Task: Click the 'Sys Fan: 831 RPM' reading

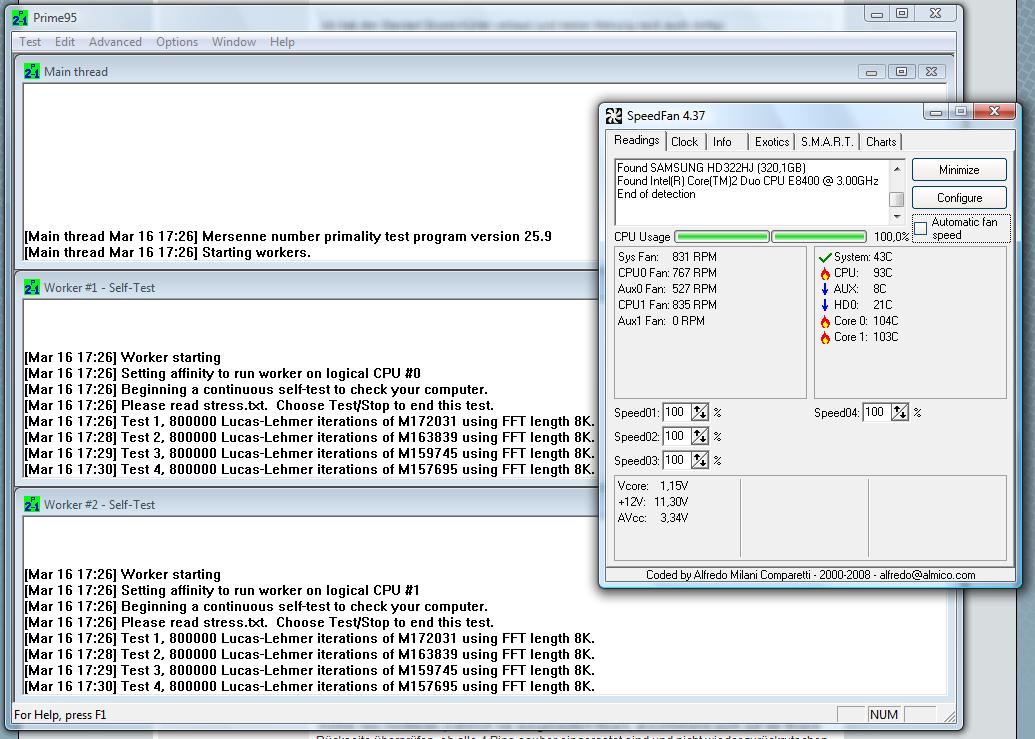Action: coord(667,257)
